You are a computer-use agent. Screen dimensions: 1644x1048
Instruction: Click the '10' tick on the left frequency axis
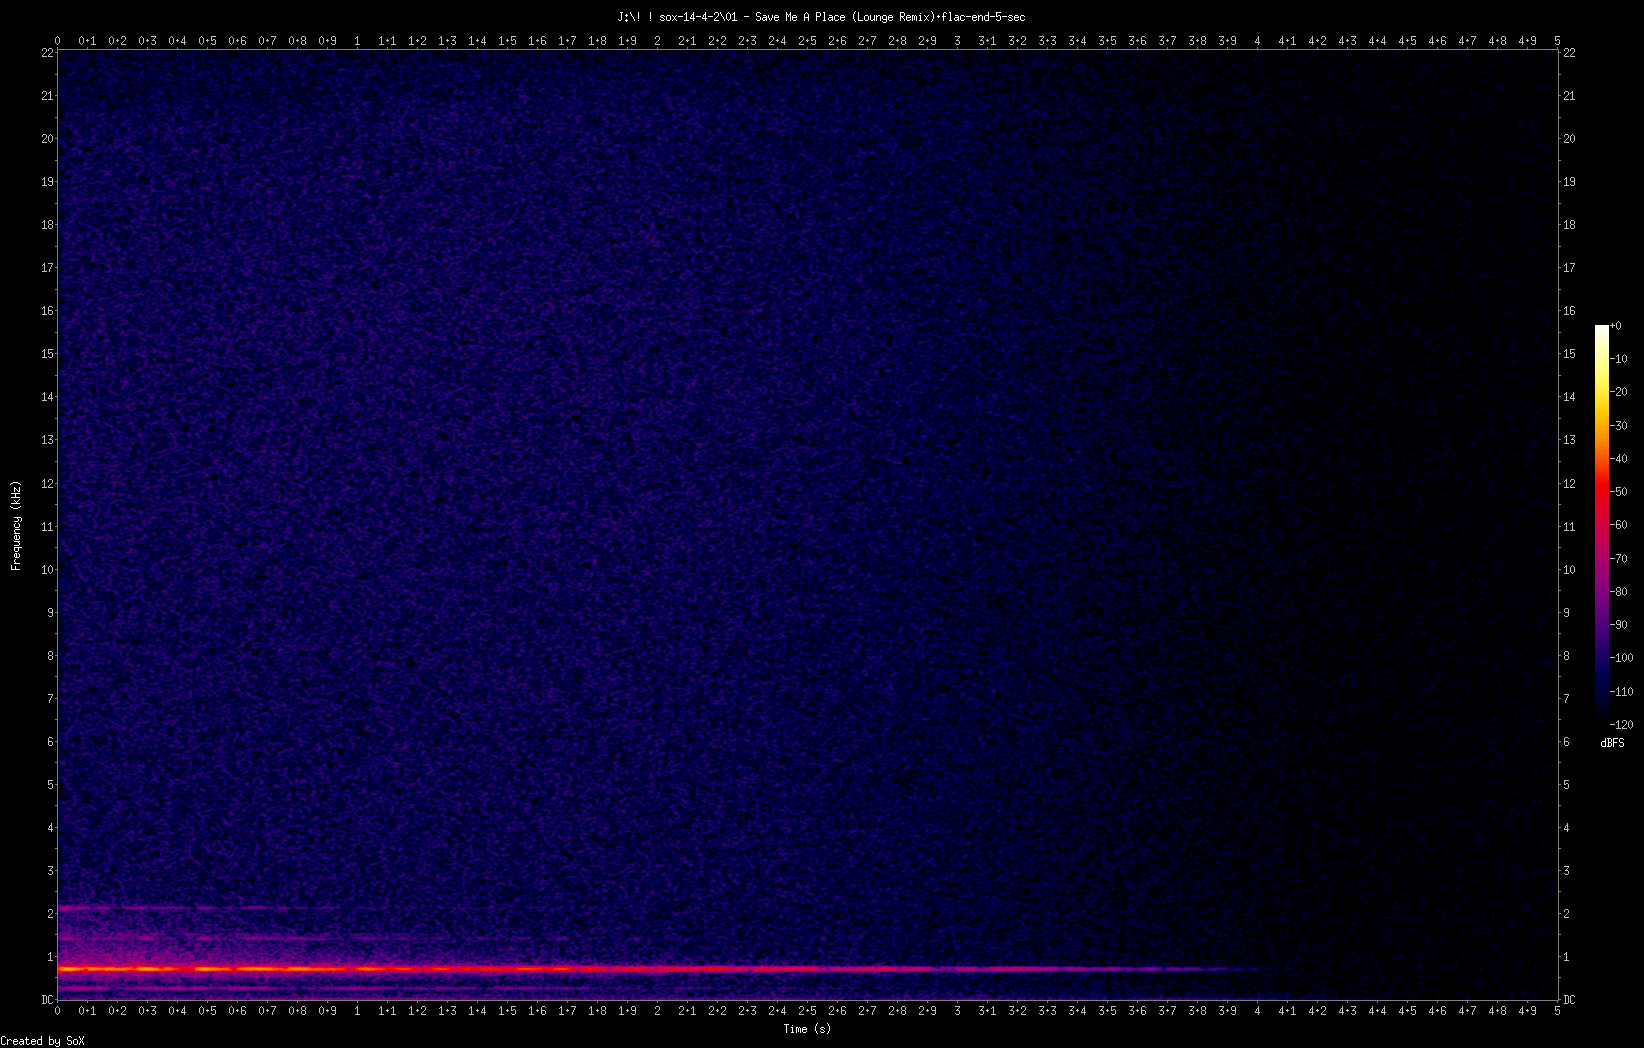47,570
